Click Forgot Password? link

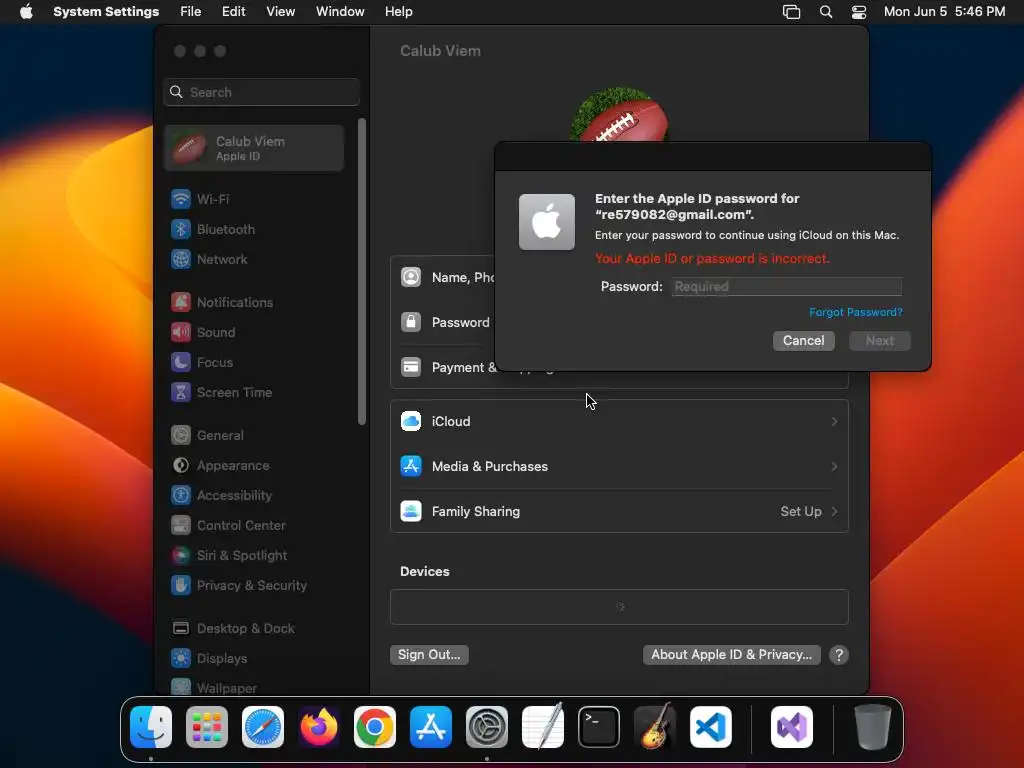point(856,312)
